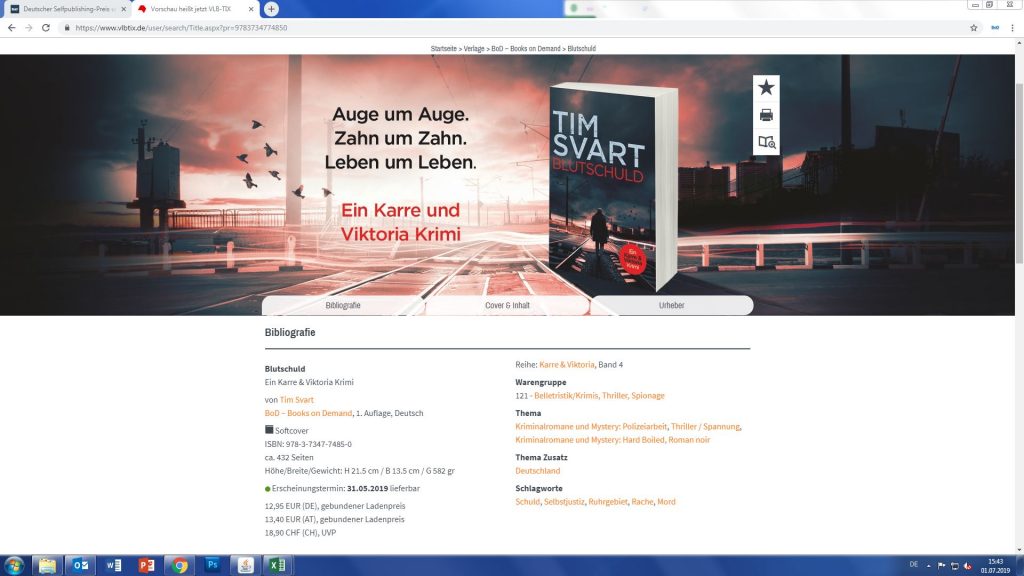Open the Cover & Inhalt section tab
Image resolution: width=1024 pixels, height=576 pixels.
[507, 306]
